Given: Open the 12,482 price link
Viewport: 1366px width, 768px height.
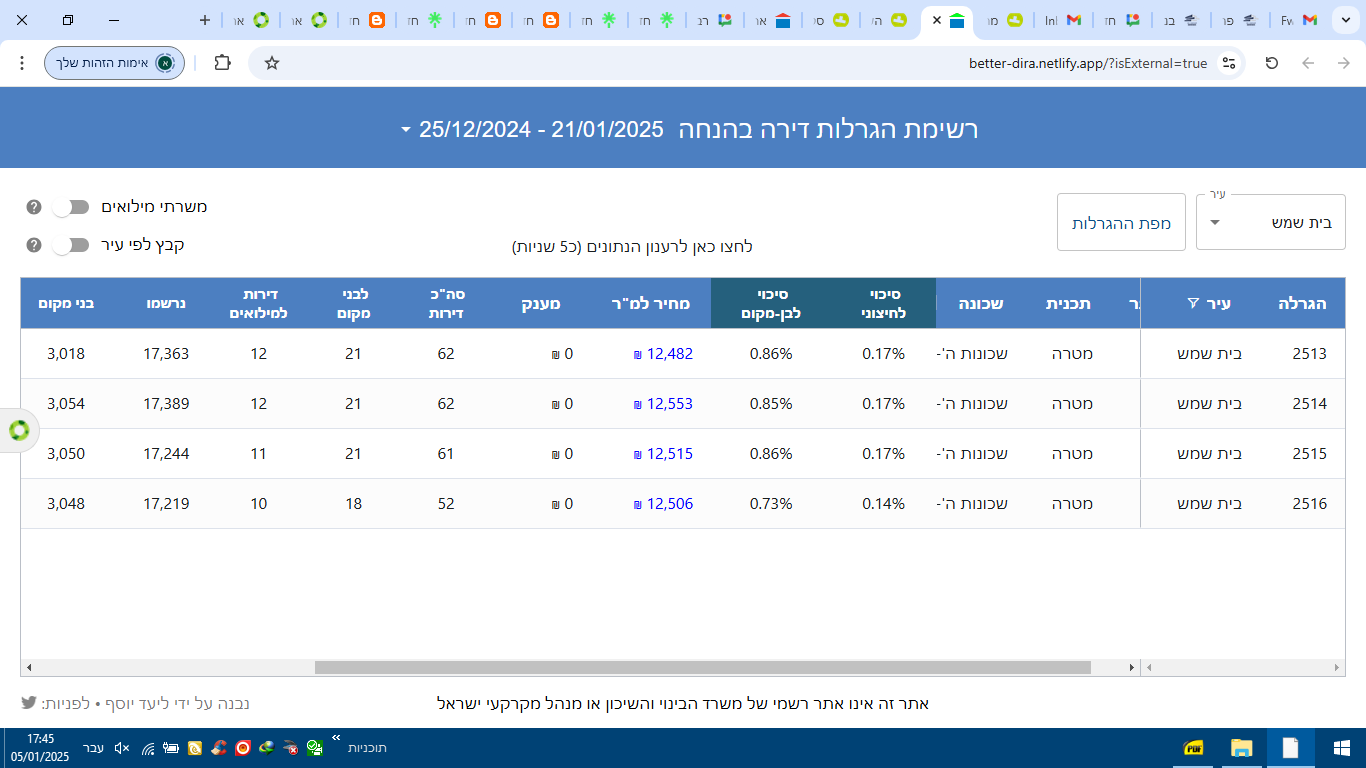Looking at the screenshot, I should (x=664, y=353).
